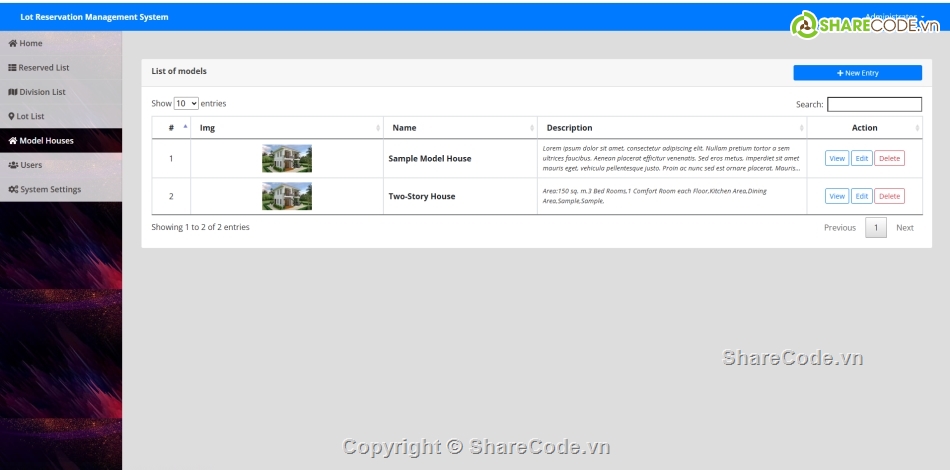Click the System Settings gears icon
This screenshot has height=470, width=950.
pos(13,190)
